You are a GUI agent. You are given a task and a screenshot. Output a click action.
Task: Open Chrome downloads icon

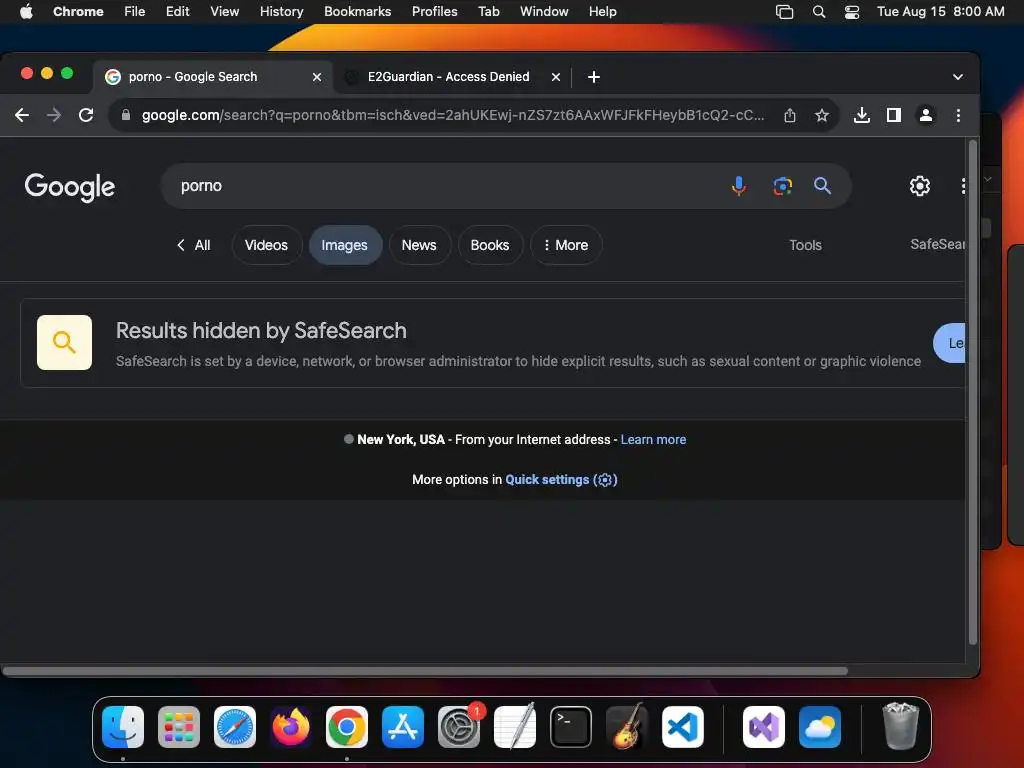[x=861, y=116]
